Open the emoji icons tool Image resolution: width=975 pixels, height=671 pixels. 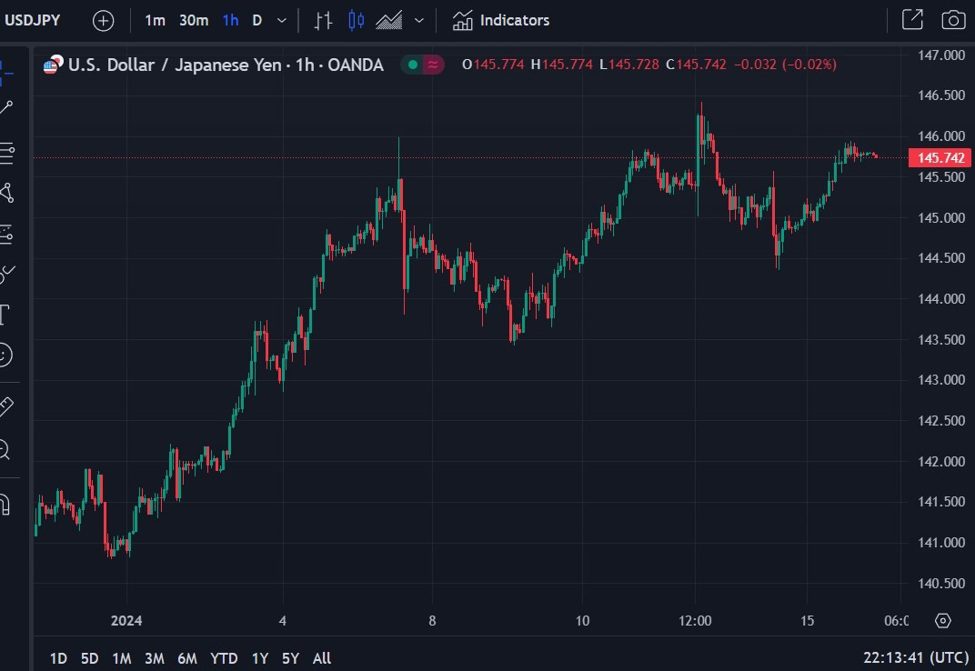[5, 355]
